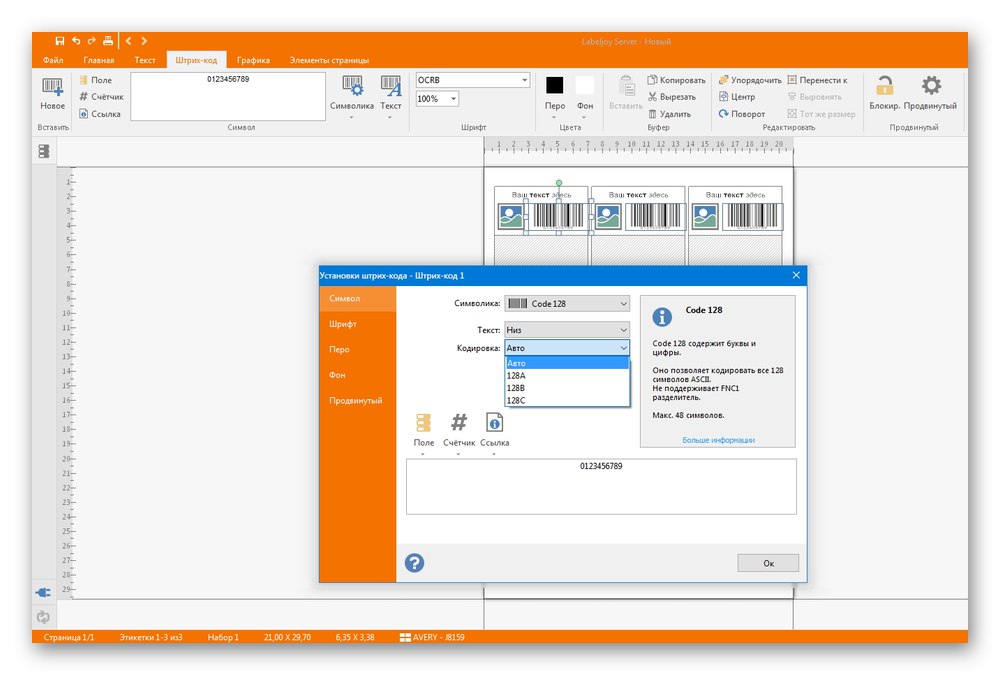Switch to the Штрих-код ribbon tab
Image resolution: width=1000 pixels, height=675 pixels.
point(196,60)
